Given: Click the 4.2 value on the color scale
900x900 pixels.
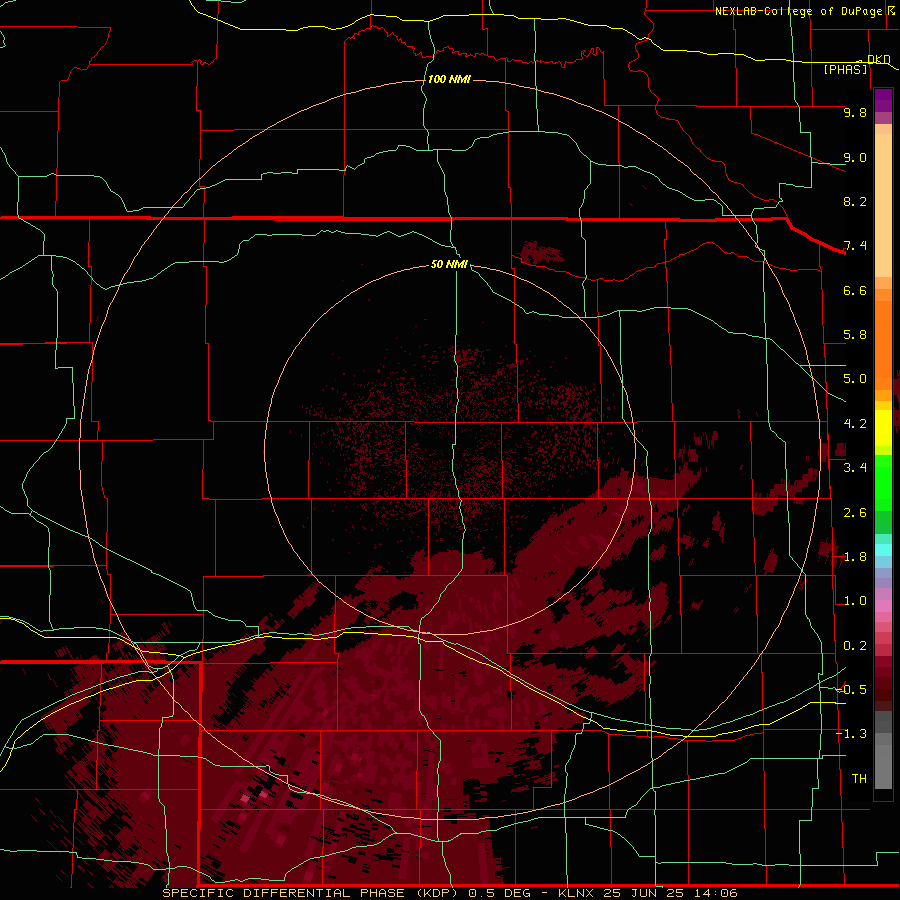Looking at the screenshot, I should click(855, 424).
